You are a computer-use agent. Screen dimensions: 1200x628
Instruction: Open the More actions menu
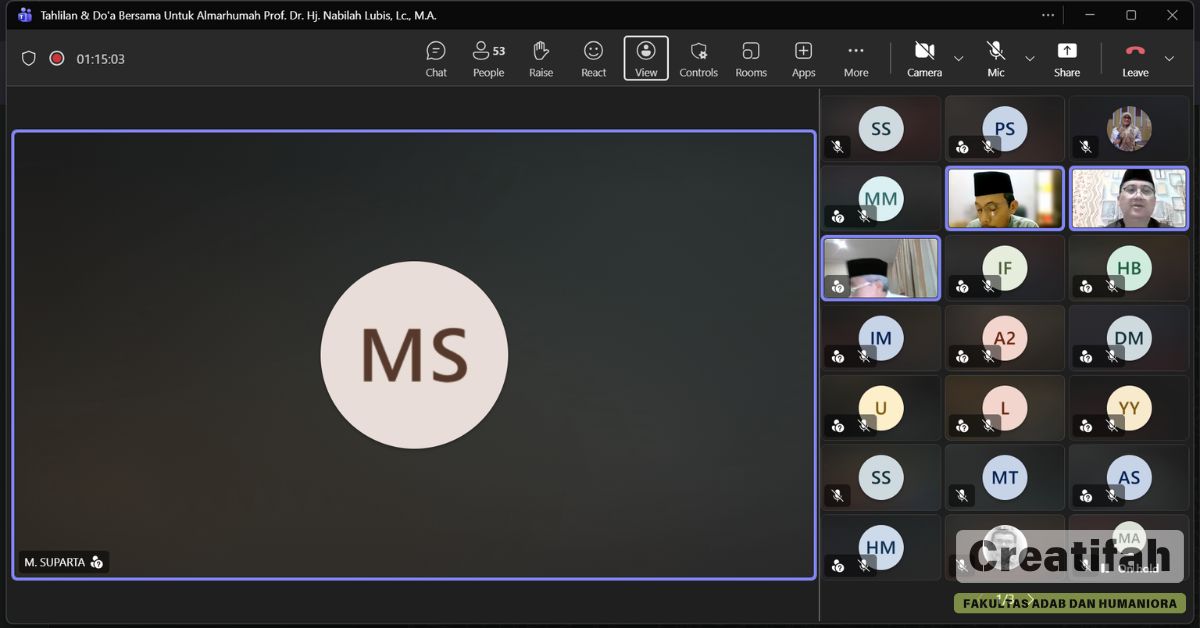856,58
